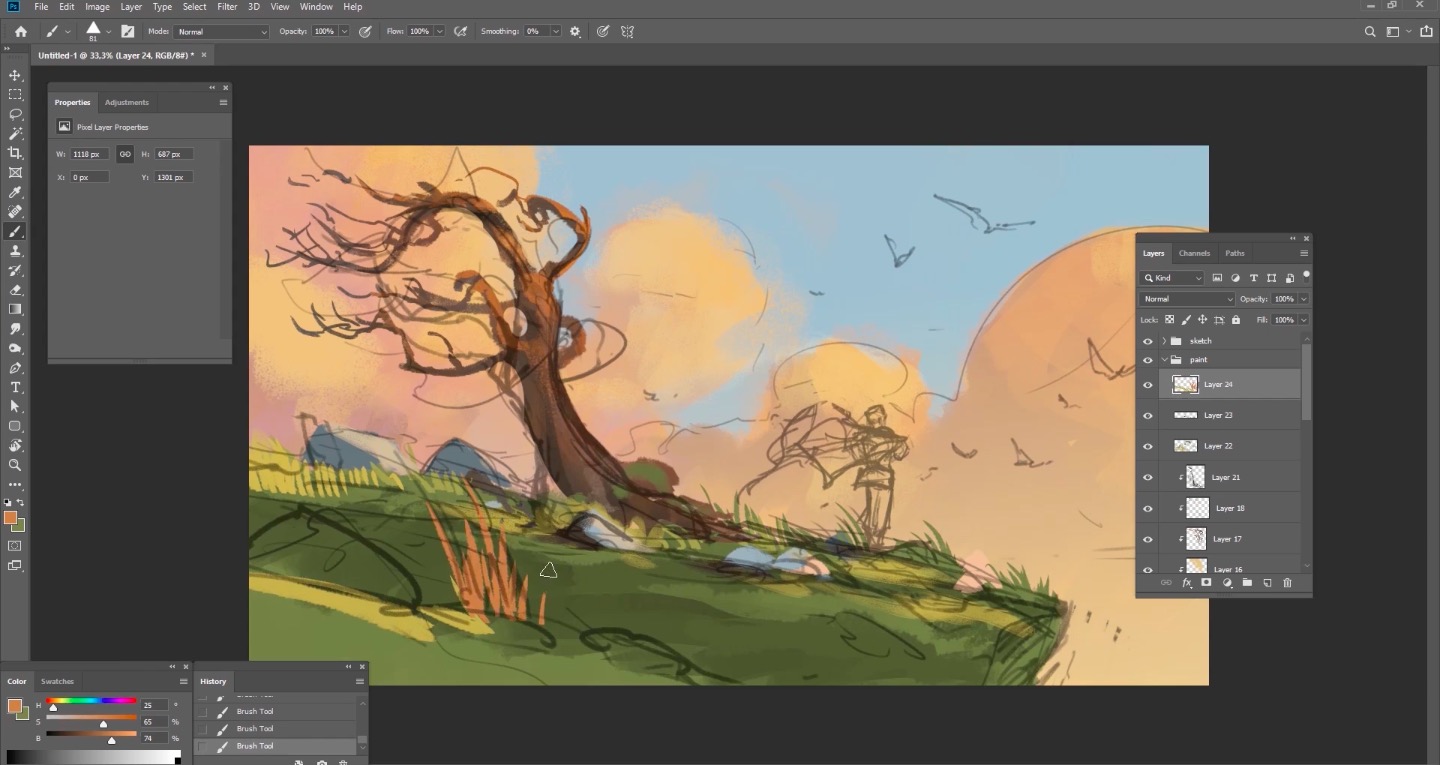Click the saturation slider in Color panel
1440x765 pixels.
point(91,718)
